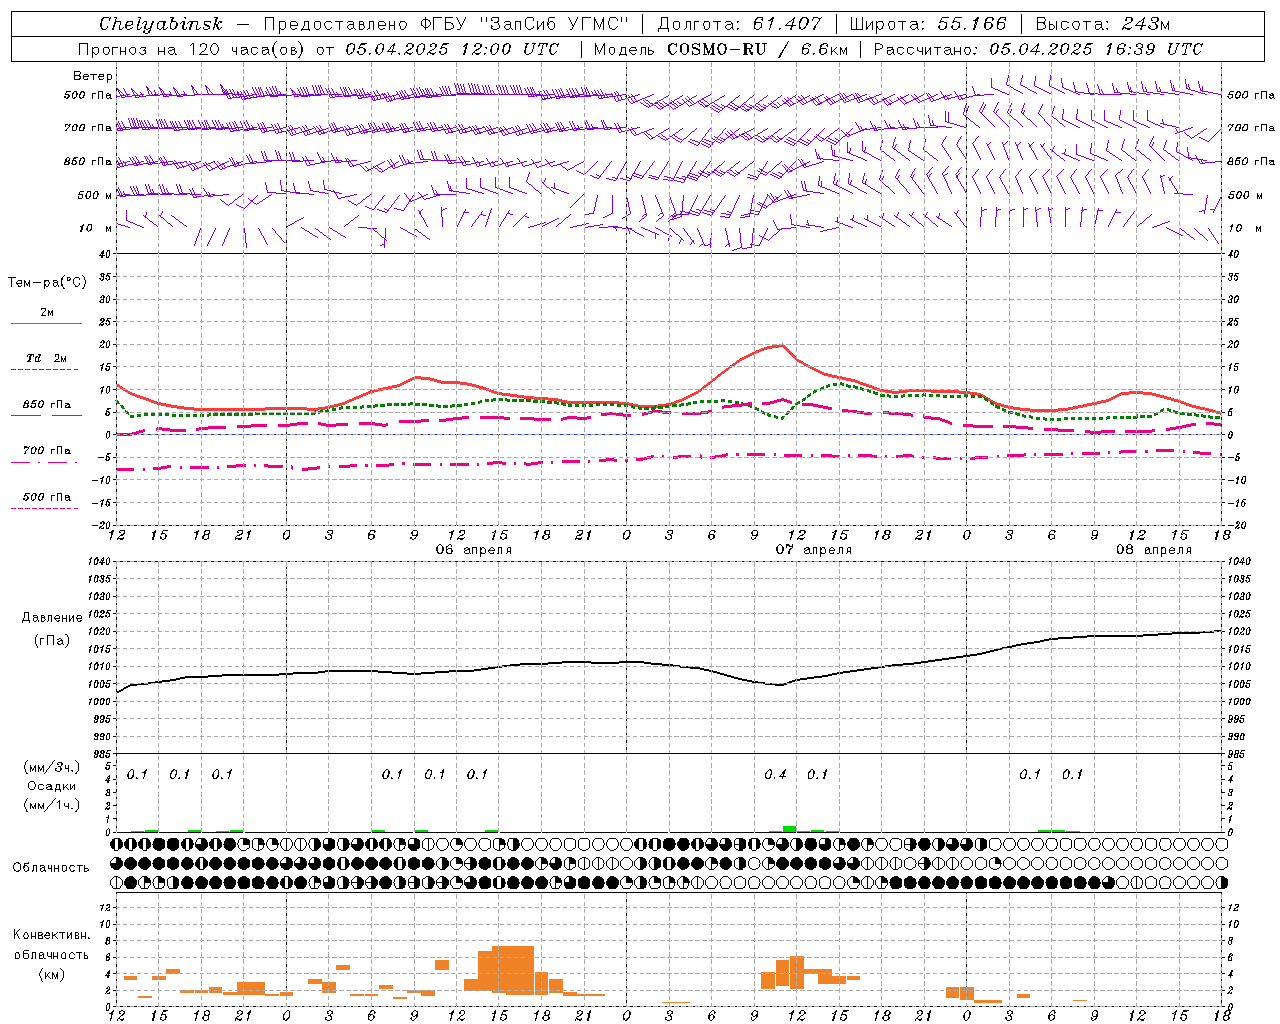Click the '(км)' unit label for convective cloud
This screenshot has height=1024, width=1280.
point(52,974)
